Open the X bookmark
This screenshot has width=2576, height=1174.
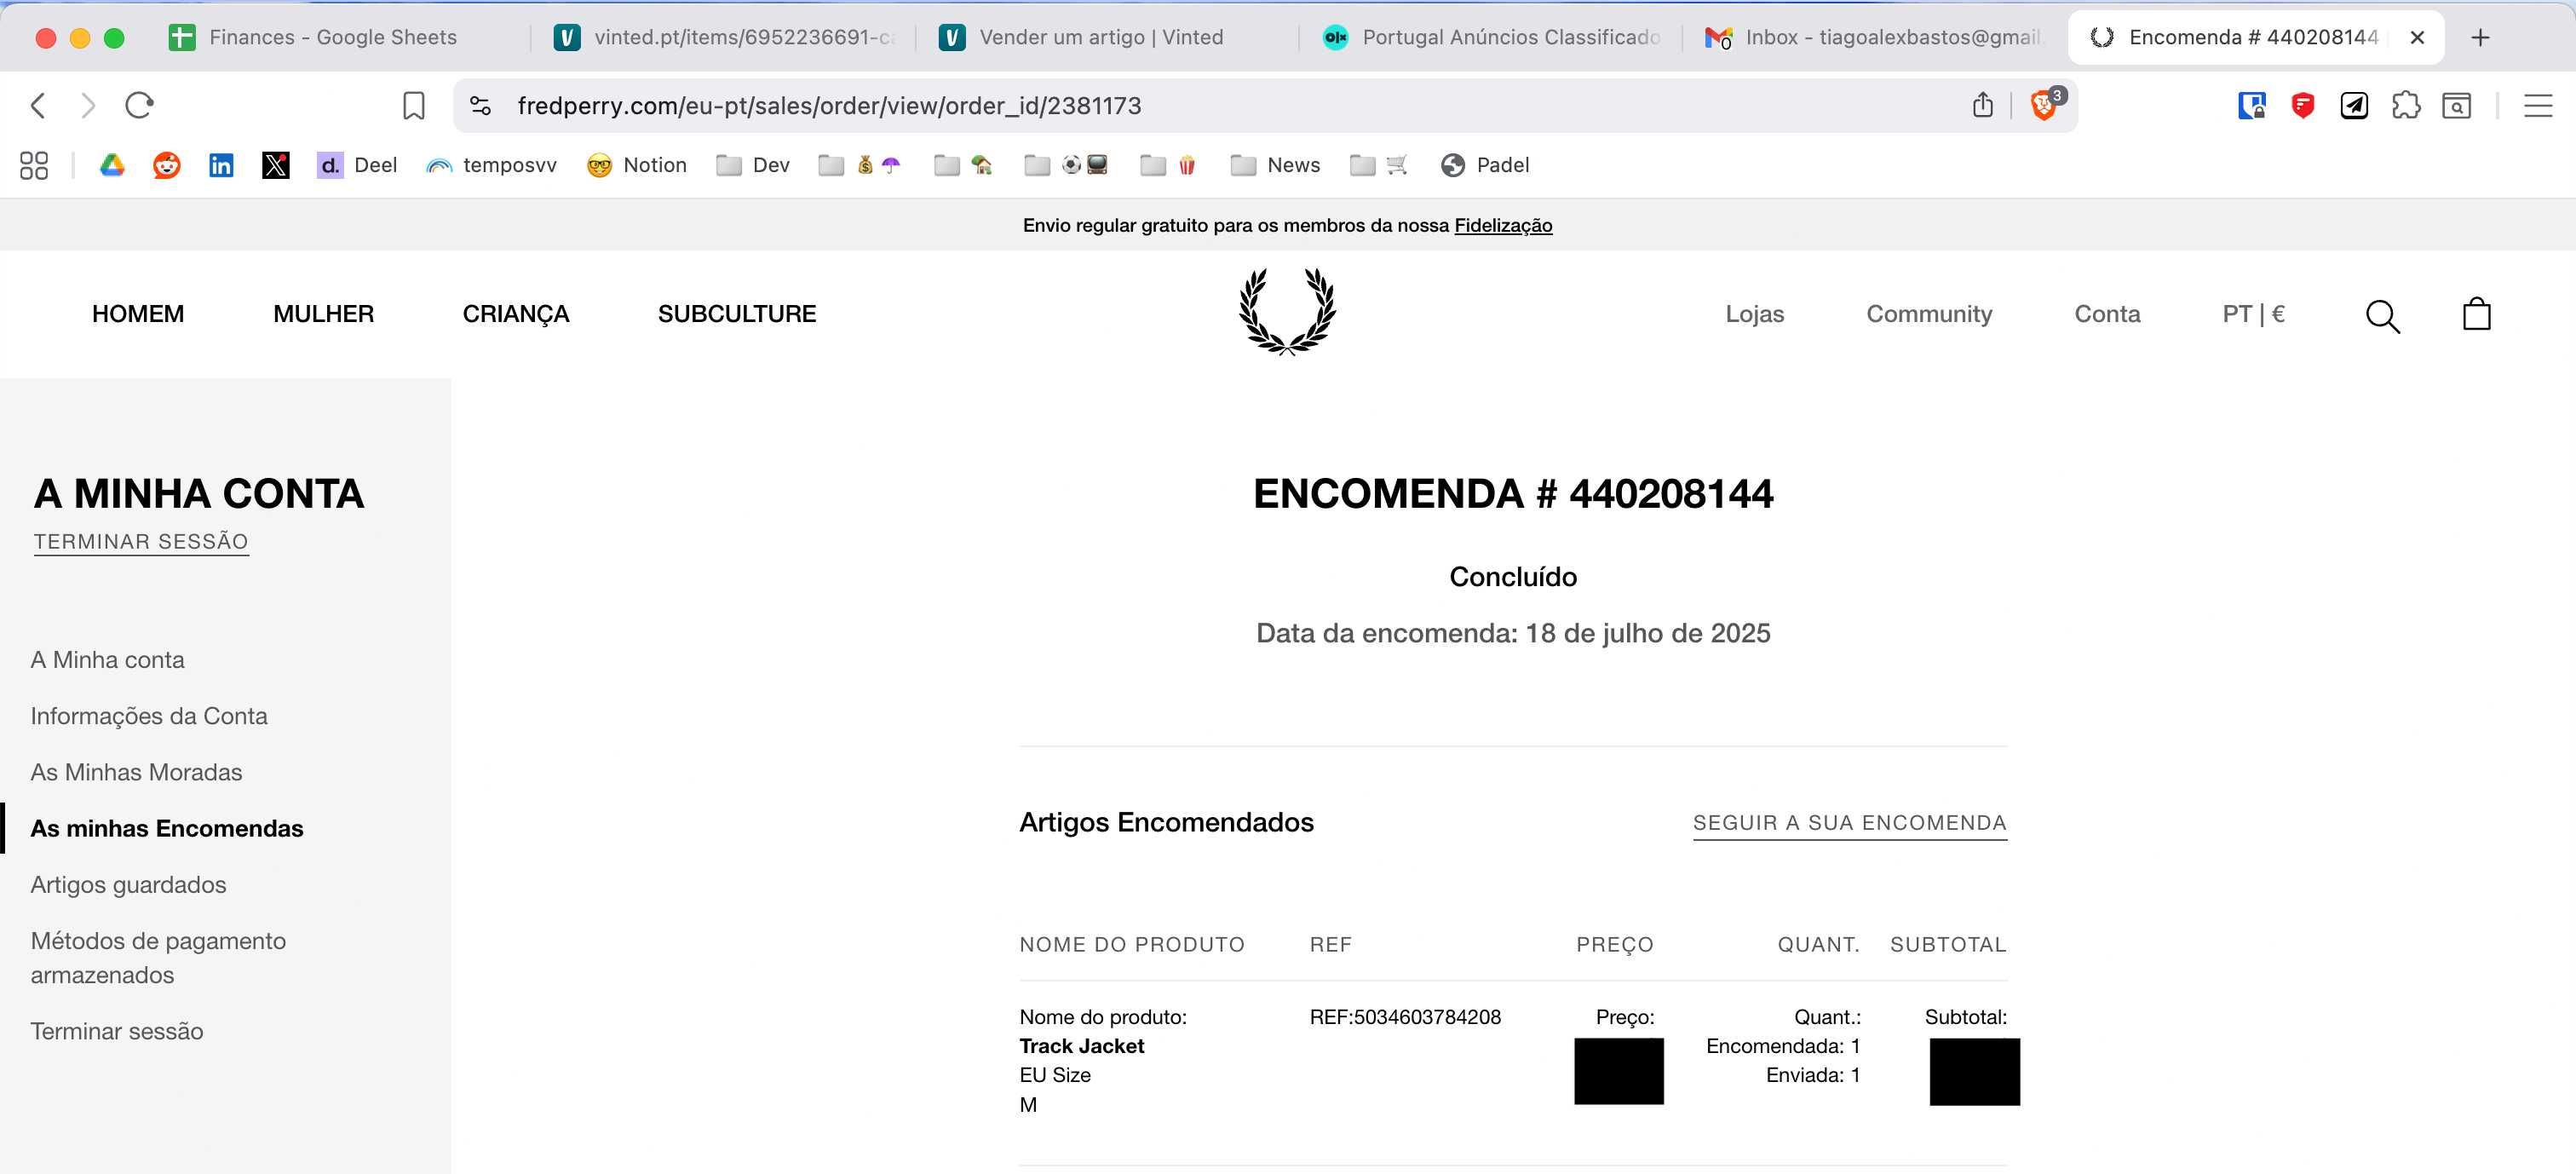click(x=276, y=165)
